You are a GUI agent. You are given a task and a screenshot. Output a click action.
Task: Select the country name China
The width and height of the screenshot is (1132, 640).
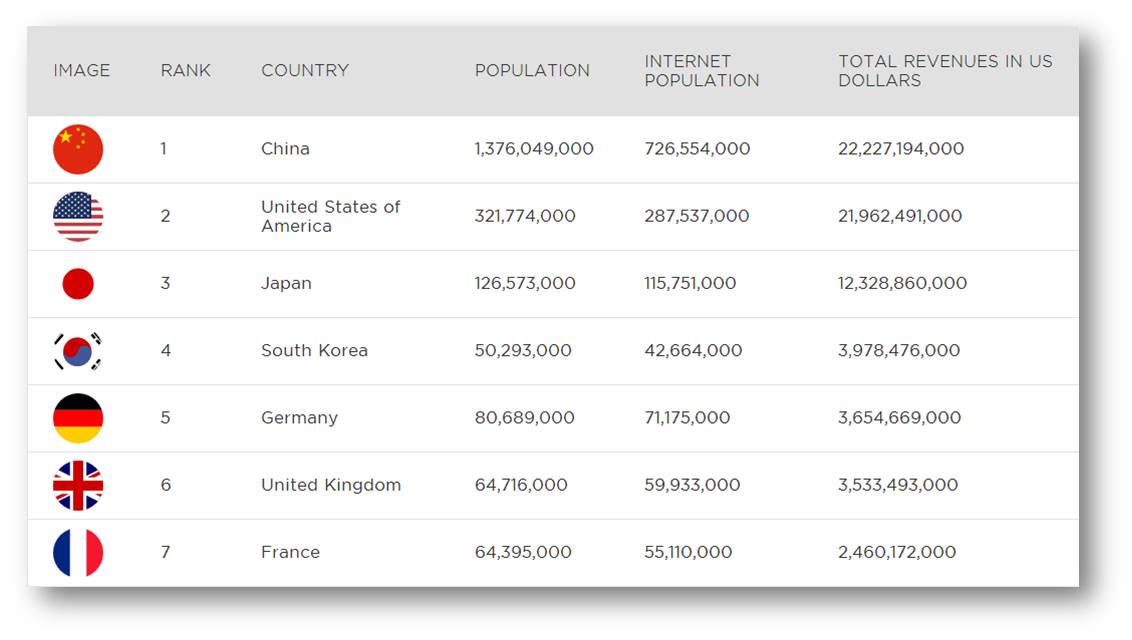(x=285, y=149)
